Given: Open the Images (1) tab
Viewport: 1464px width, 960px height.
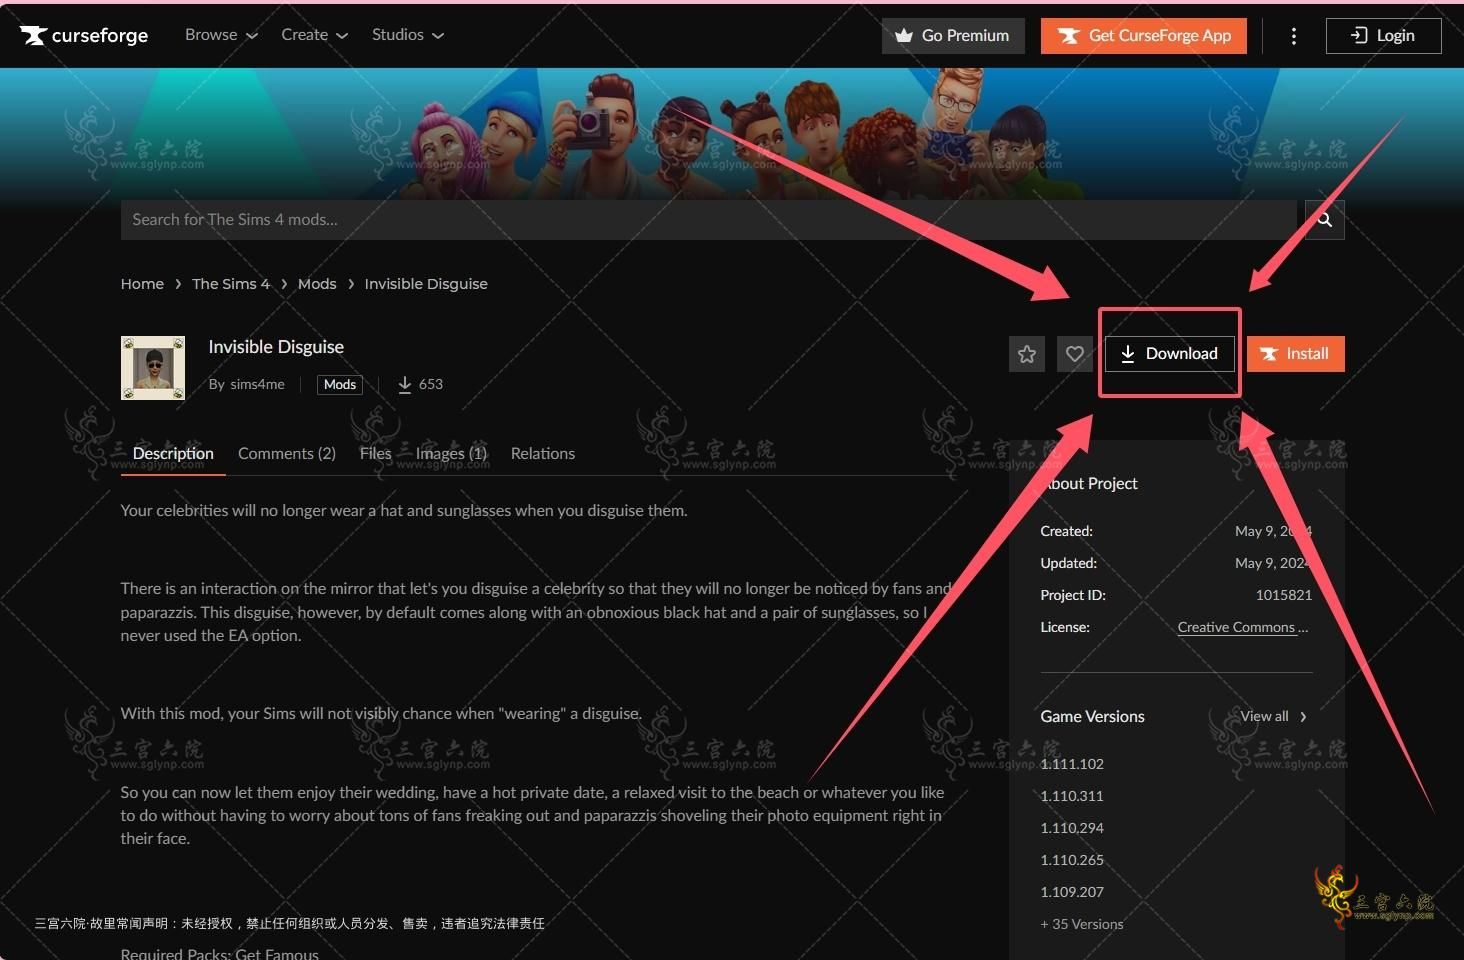Looking at the screenshot, I should tap(451, 454).
